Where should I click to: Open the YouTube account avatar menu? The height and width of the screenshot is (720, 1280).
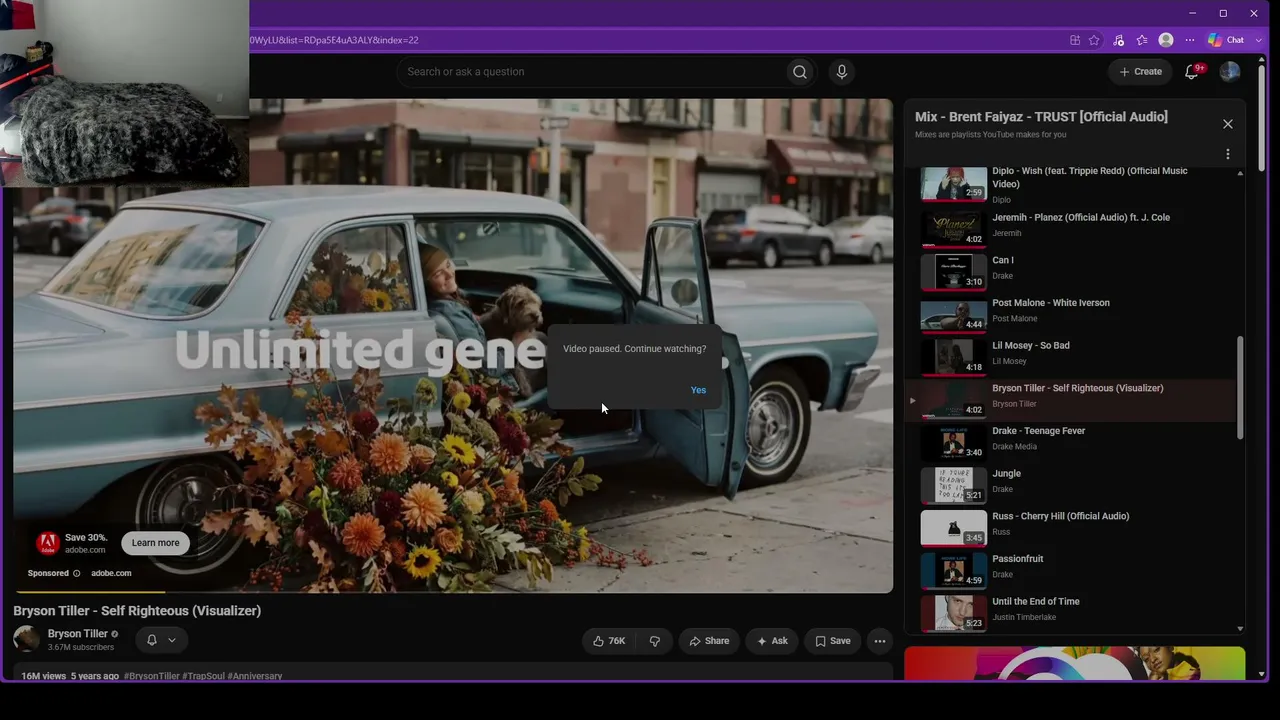pos(1229,72)
